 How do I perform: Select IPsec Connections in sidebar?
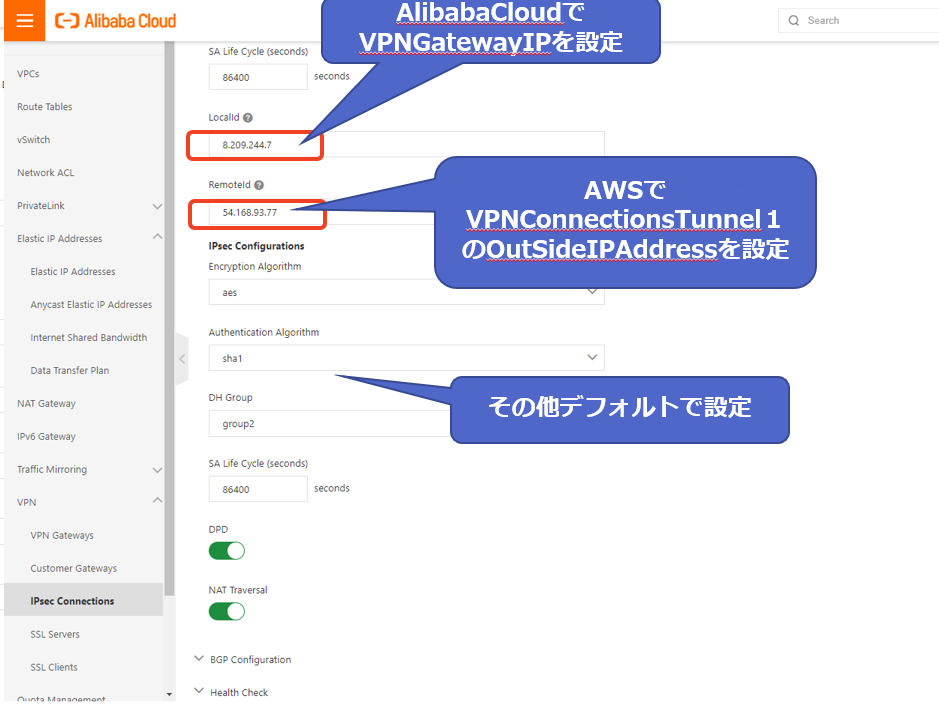pyautogui.click(x=83, y=600)
